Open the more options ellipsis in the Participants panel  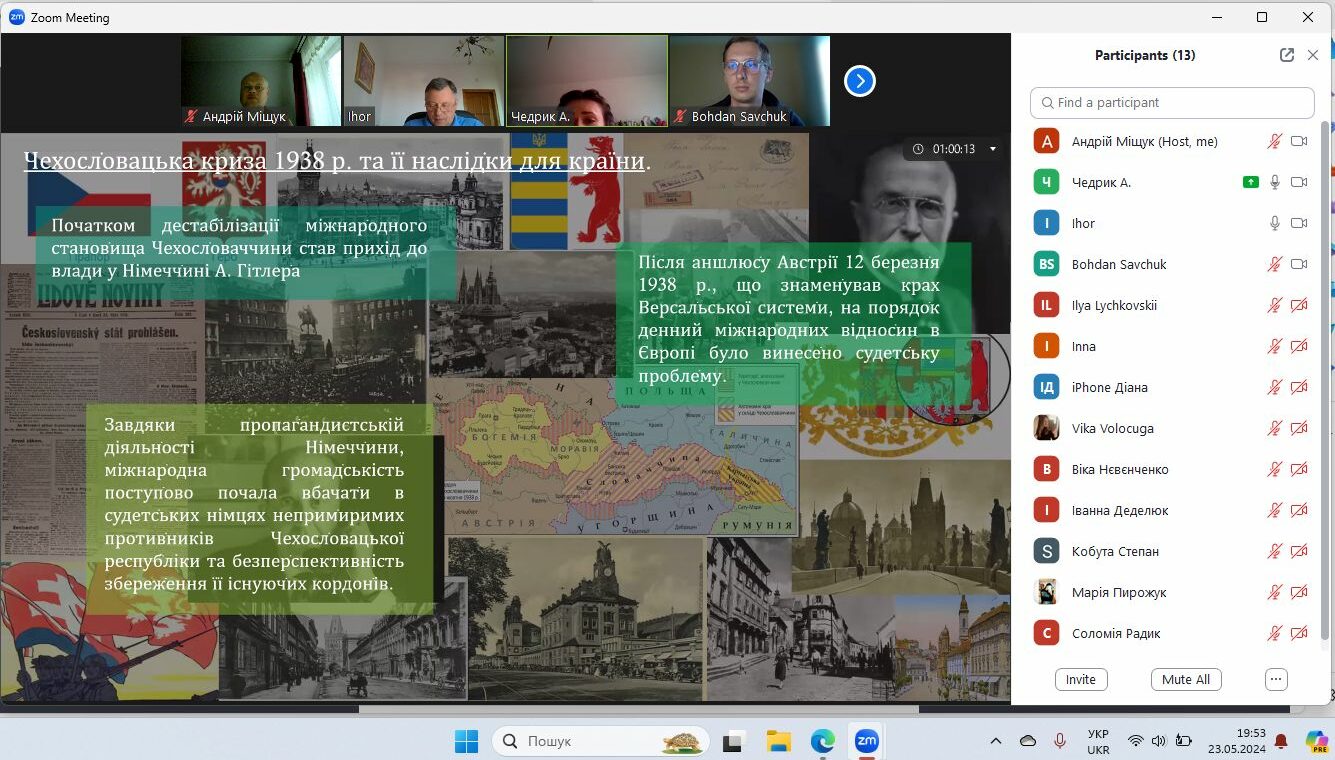(x=1275, y=679)
